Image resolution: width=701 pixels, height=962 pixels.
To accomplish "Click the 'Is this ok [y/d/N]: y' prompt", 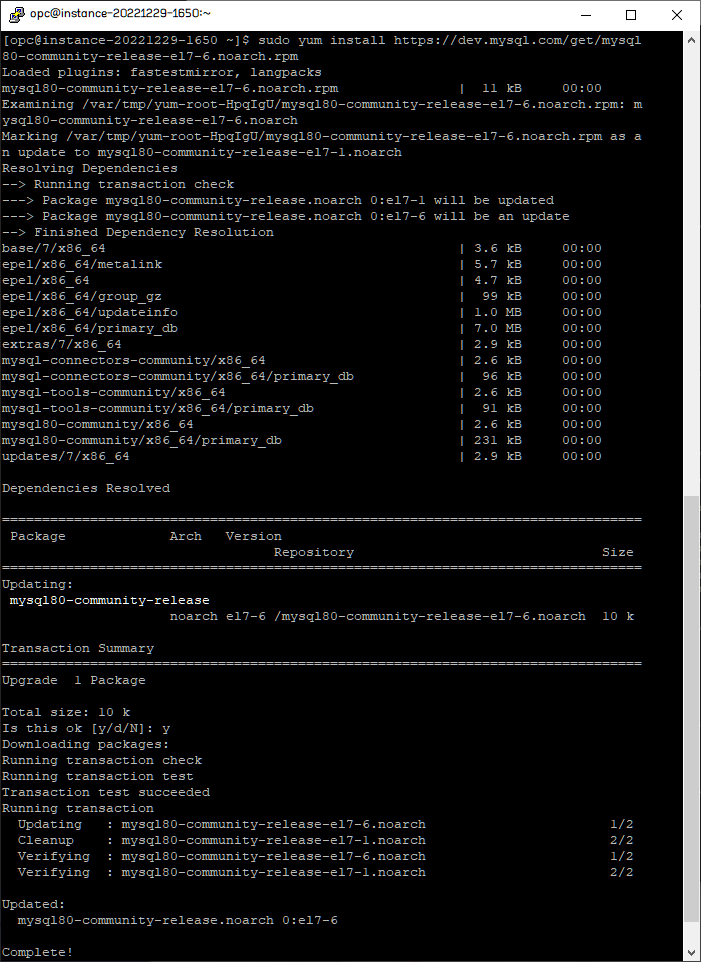I will 86,728.
